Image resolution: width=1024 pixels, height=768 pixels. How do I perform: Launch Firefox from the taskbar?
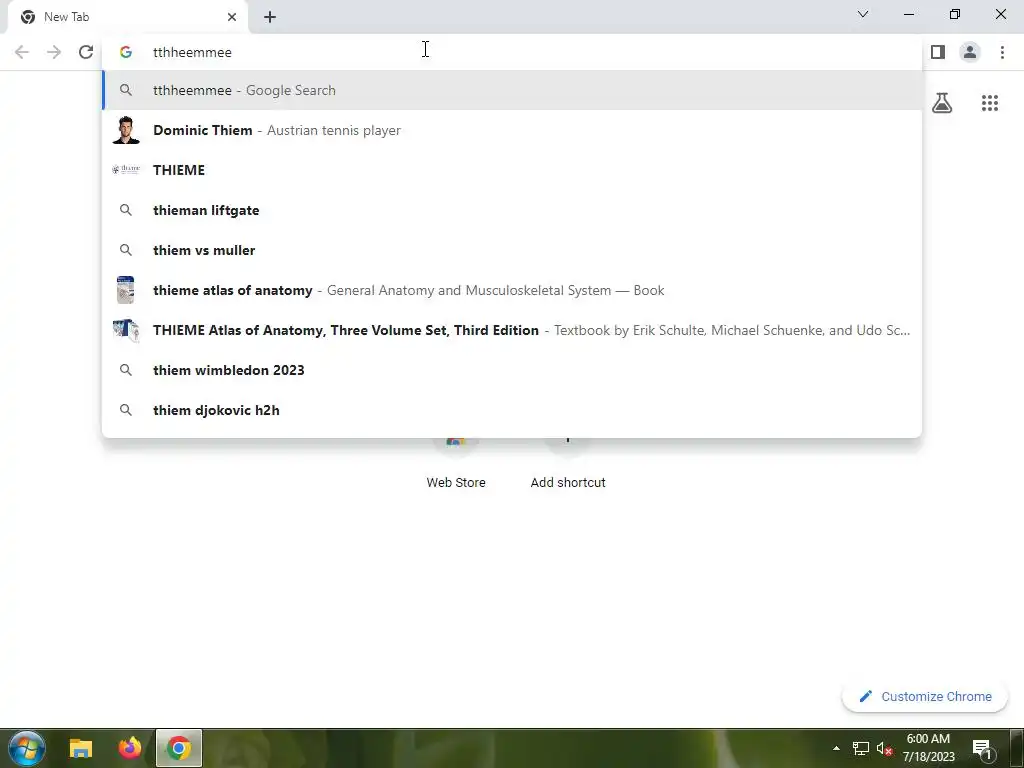[x=130, y=748]
